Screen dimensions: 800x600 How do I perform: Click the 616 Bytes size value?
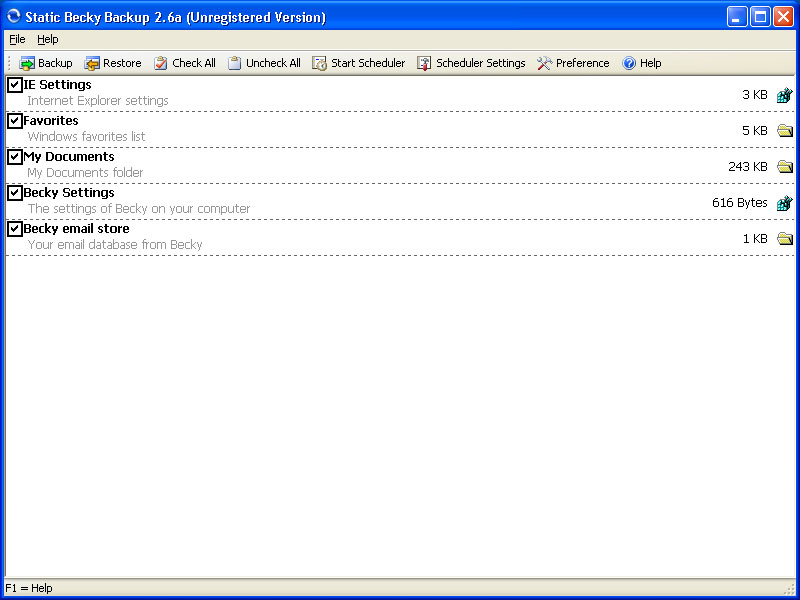(x=740, y=203)
